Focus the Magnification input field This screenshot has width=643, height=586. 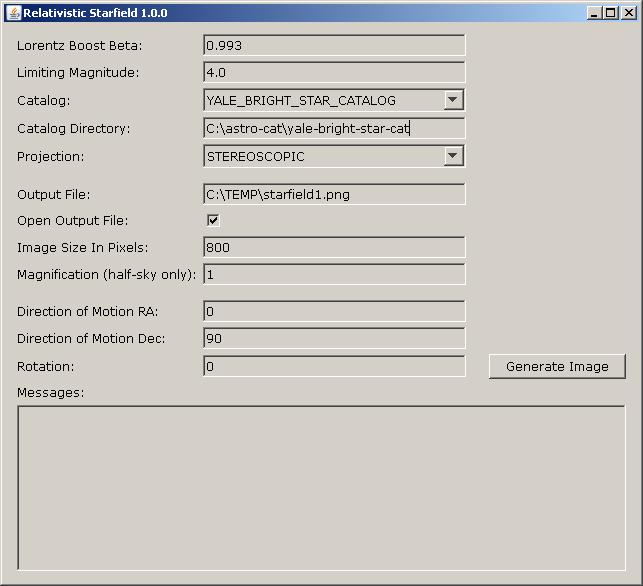coord(334,274)
